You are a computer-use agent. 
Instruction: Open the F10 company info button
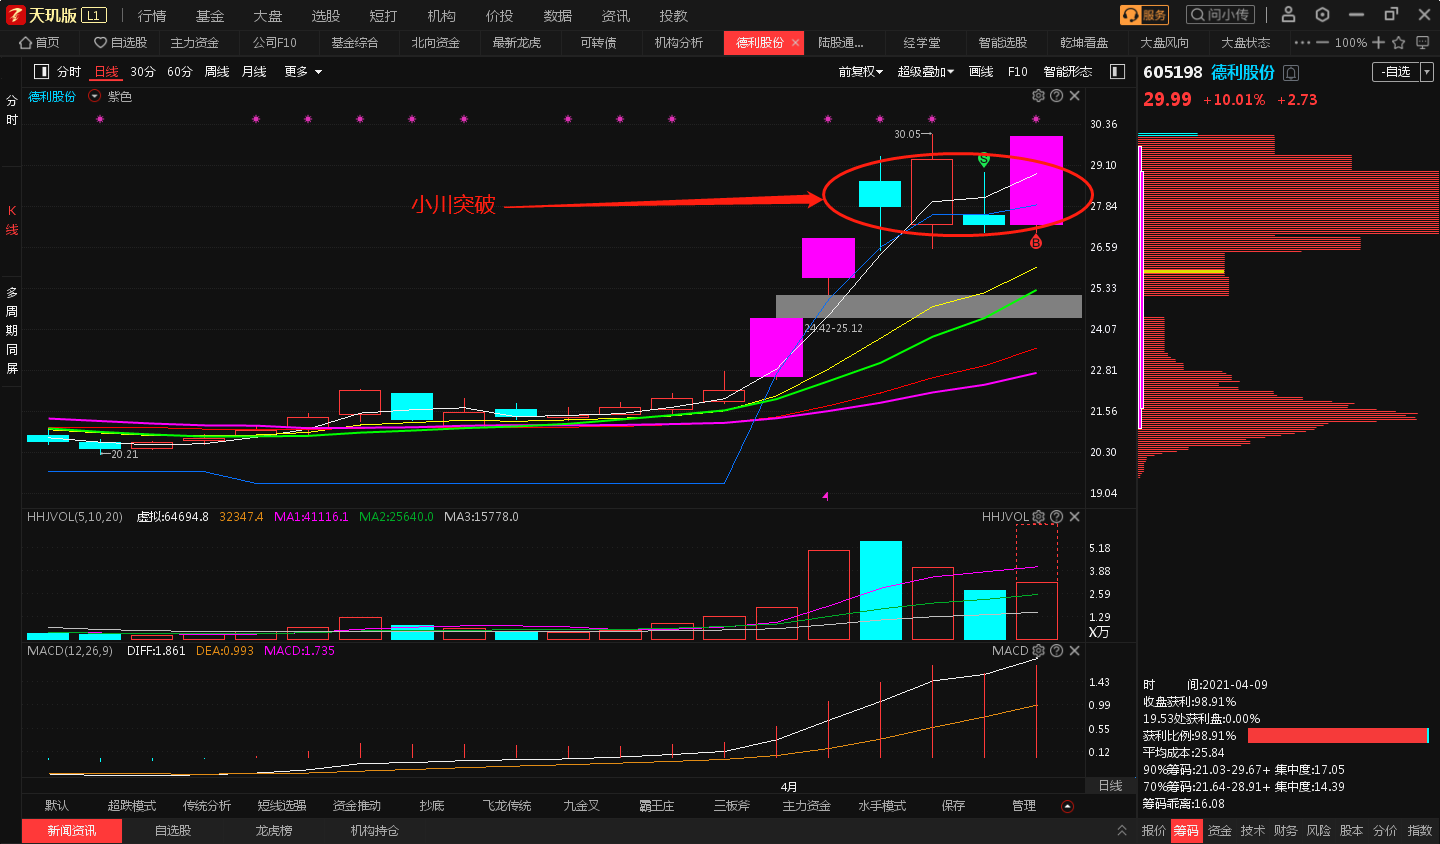click(1018, 72)
